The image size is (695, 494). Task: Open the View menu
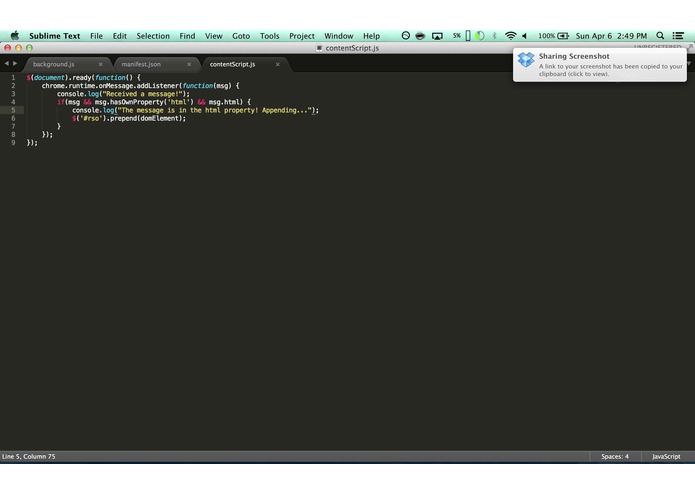(x=214, y=36)
